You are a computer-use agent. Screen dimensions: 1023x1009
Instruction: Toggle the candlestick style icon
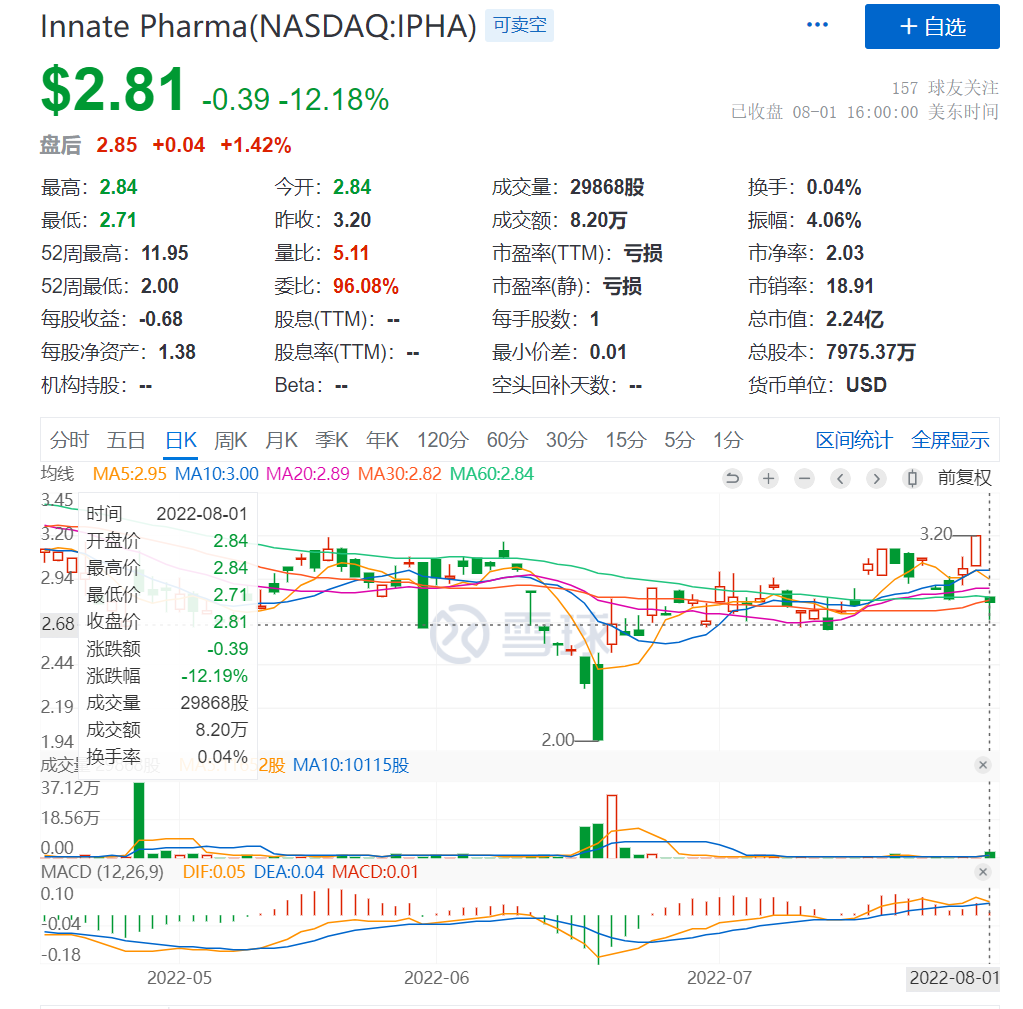click(912, 479)
